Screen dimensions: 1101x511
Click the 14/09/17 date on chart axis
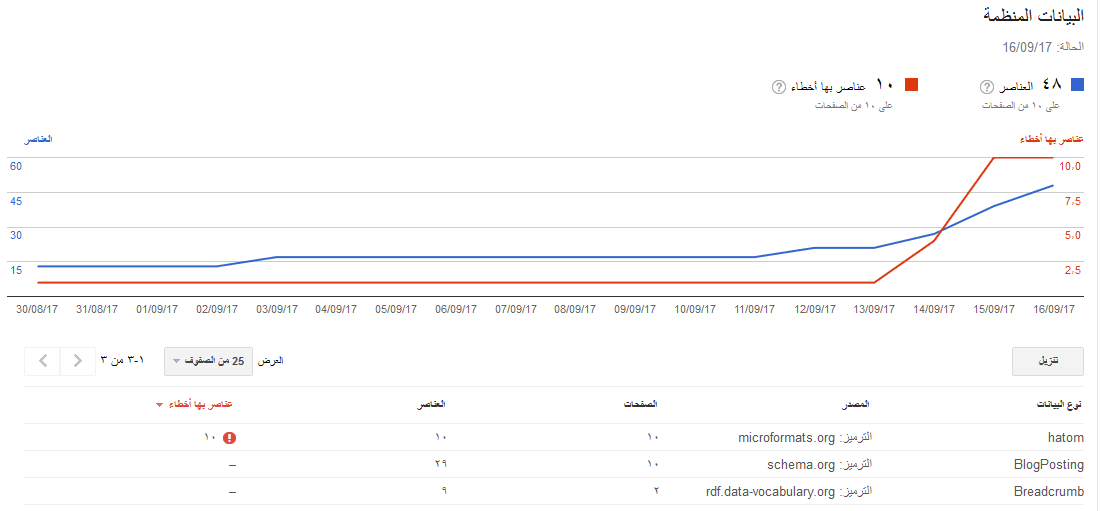935,310
